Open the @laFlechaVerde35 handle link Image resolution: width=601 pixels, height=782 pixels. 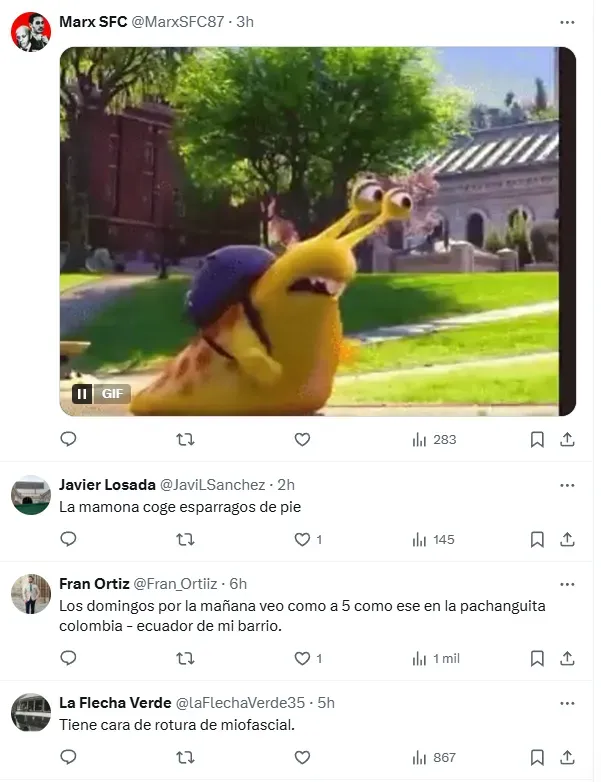click(240, 703)
